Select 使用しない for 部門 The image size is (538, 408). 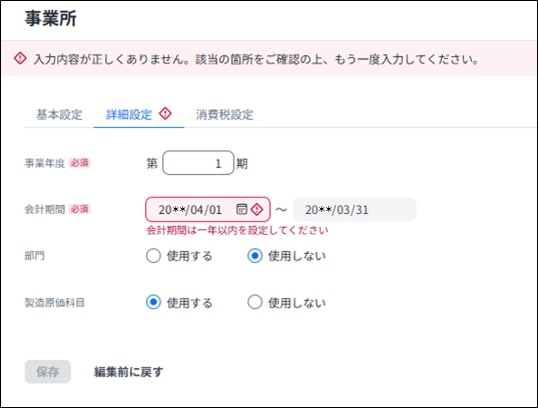(255, 256)
